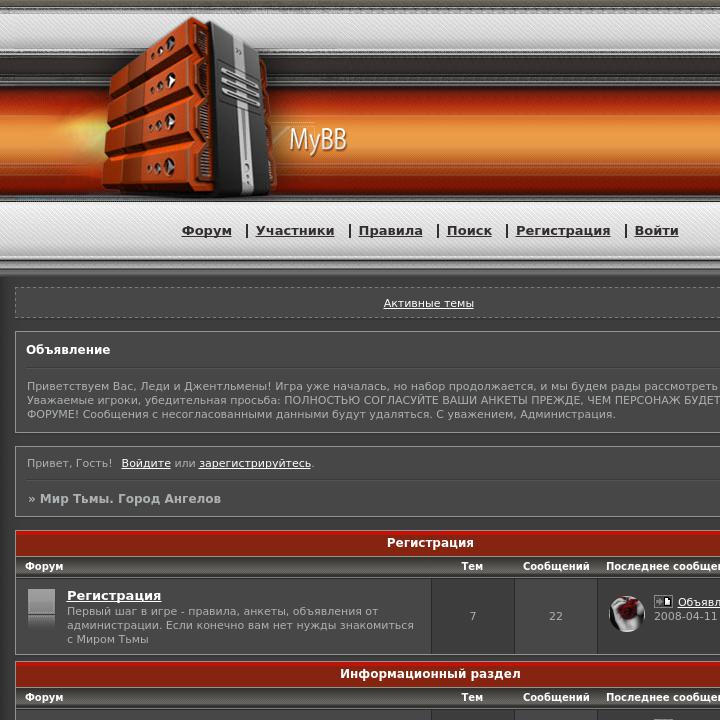Click the orange server tower image
Screen dimensions: 720x720
(188, 107)
